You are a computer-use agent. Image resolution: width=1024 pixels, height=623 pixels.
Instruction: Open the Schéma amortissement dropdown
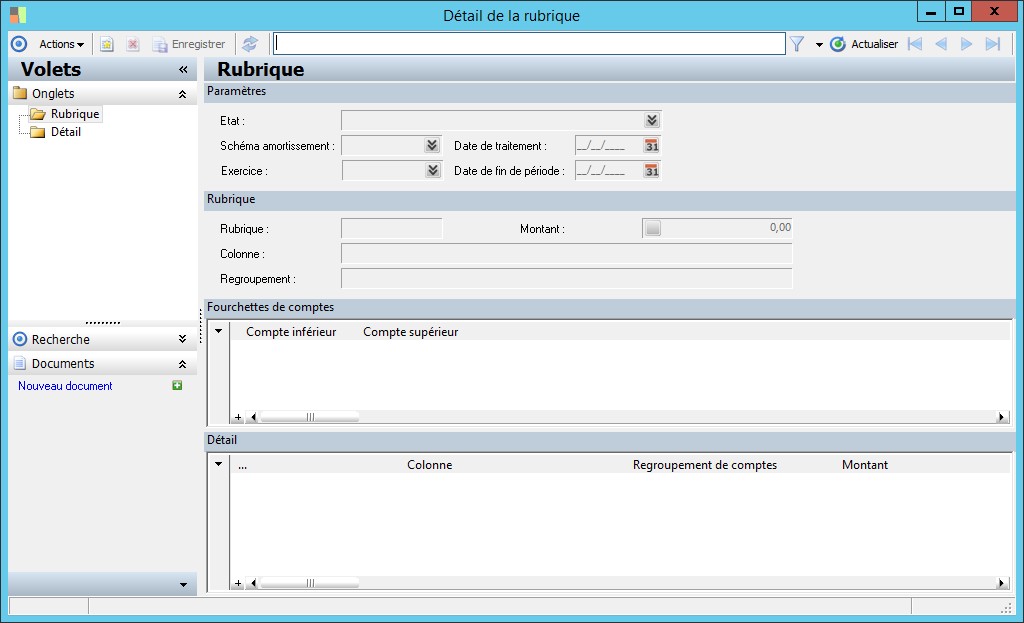432,145
